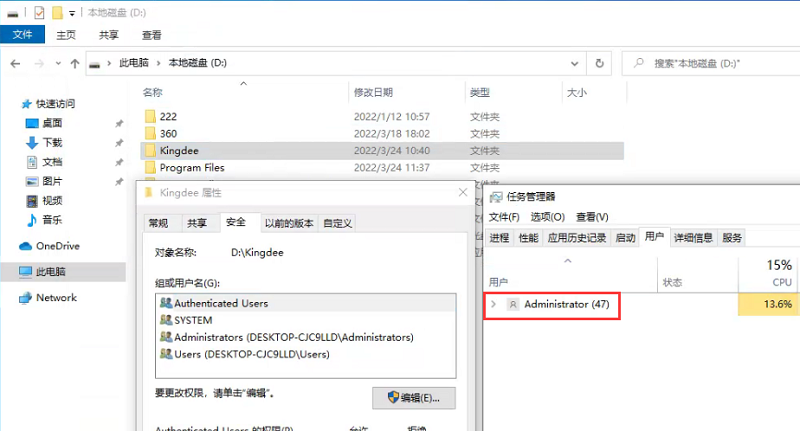Open the 下载 folder in quick access
800x431 pixels.
[52, 143]
